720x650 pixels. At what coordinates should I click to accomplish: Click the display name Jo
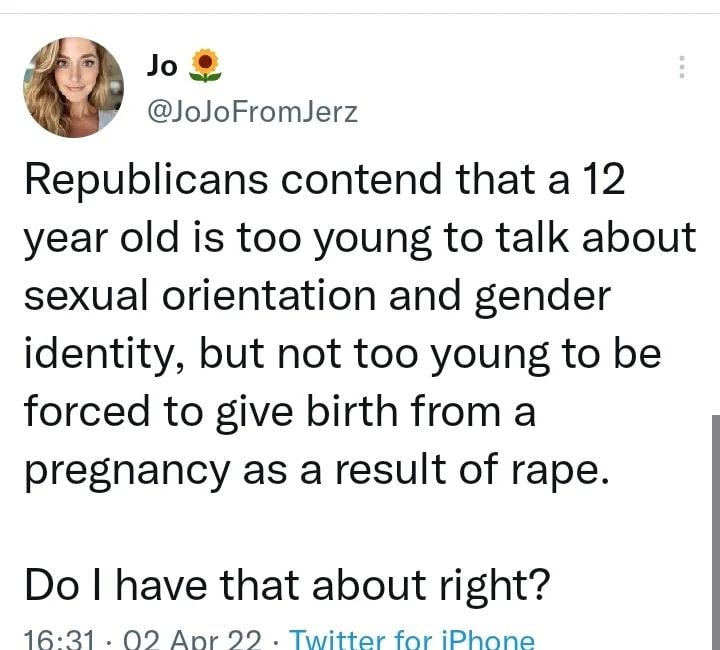tap(162, 65)
